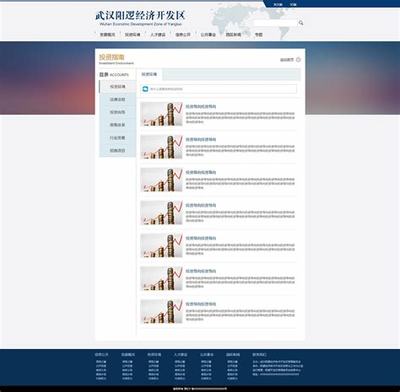Select the second sidebar category item
The width and height of the screenshot is (400, 392).
pyautogui.click(x=118, y=99)
